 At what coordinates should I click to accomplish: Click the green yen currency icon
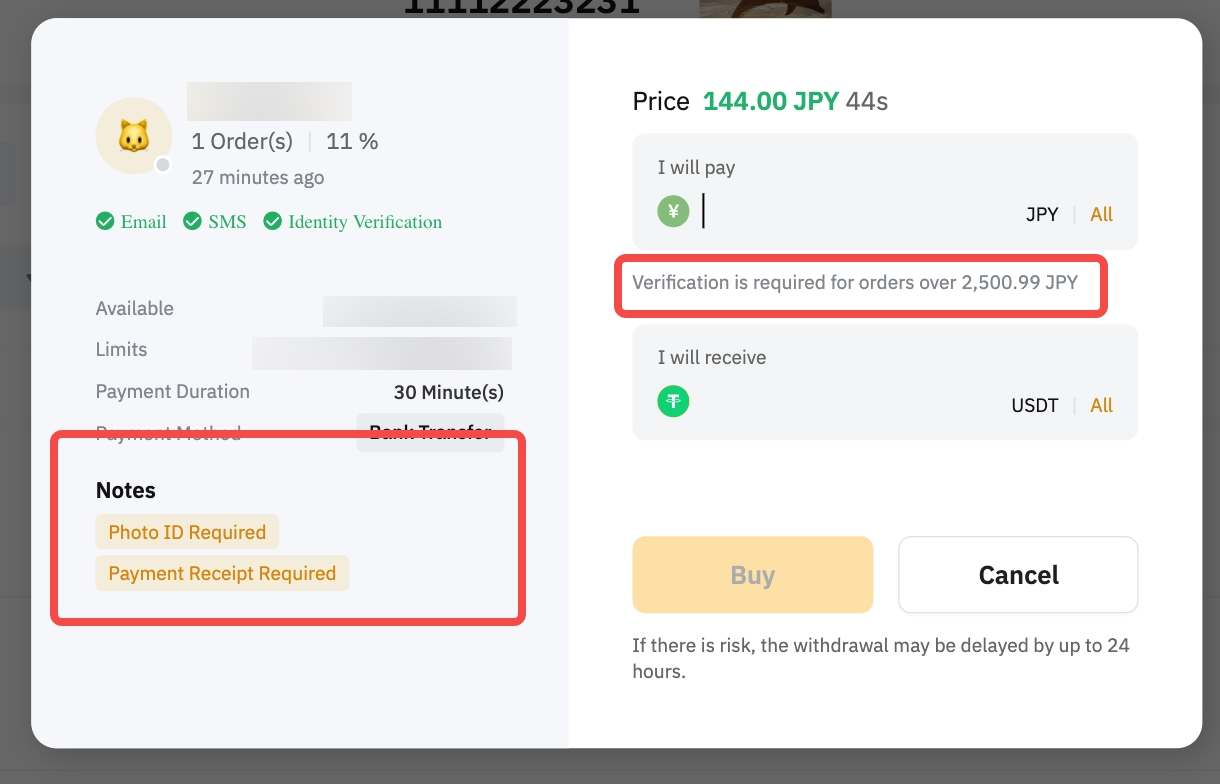point(673,212)
